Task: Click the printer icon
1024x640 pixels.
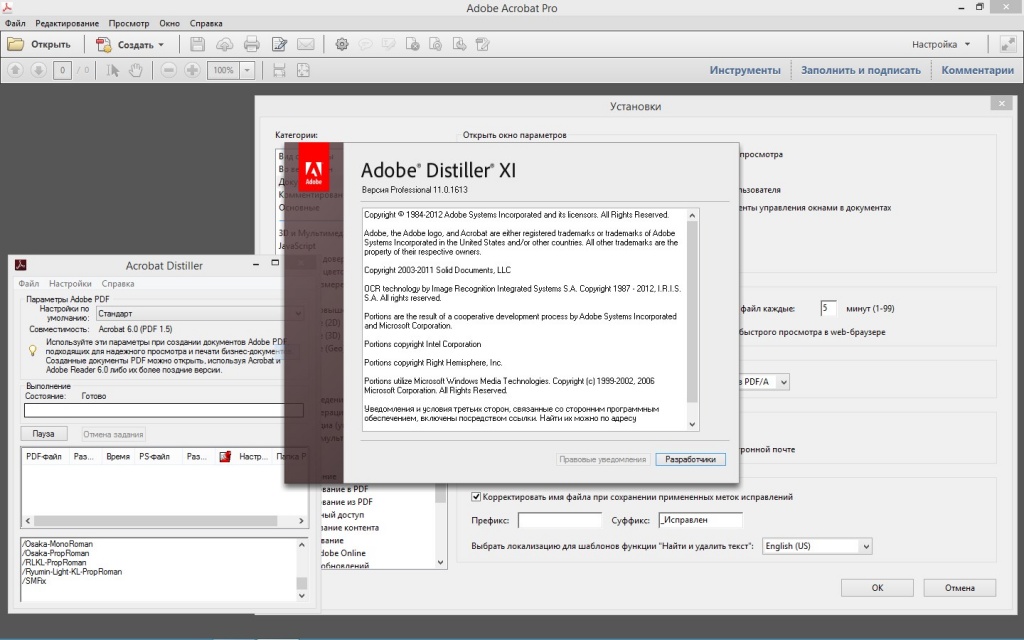Action: tap(251, 44)
